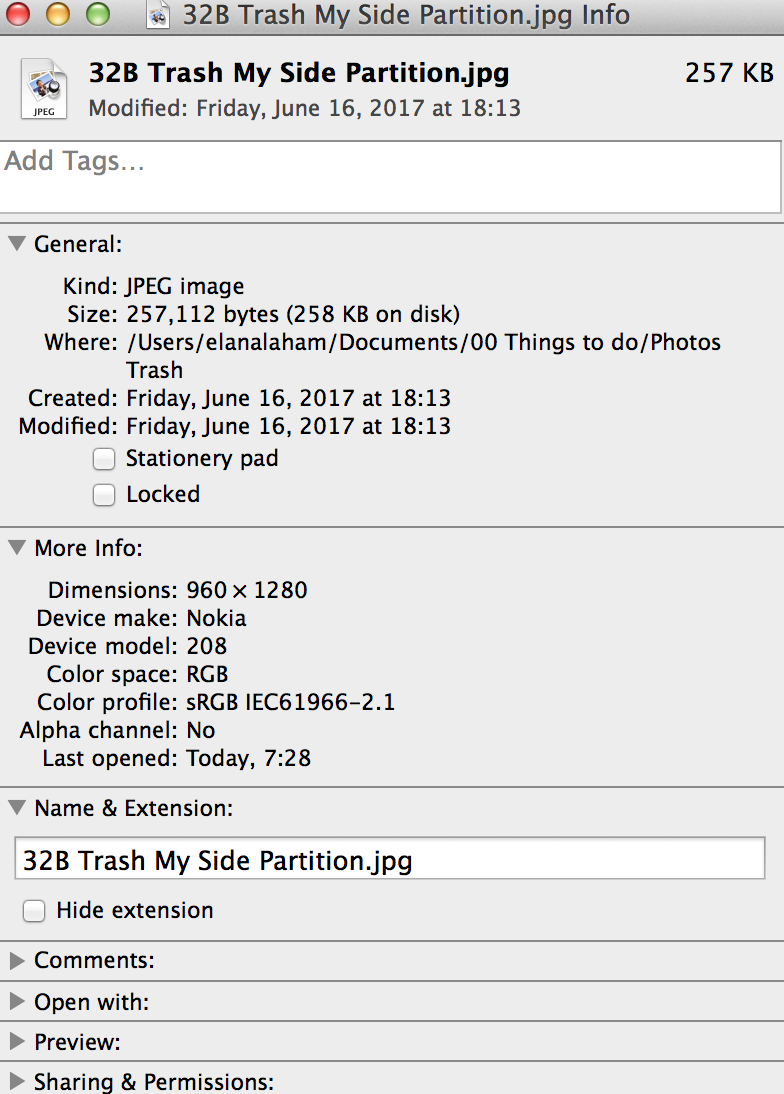Screen dimensions: 784x1094
Task: Click the file name heading text
Action: pyautogui.click(x=299, y=74)
